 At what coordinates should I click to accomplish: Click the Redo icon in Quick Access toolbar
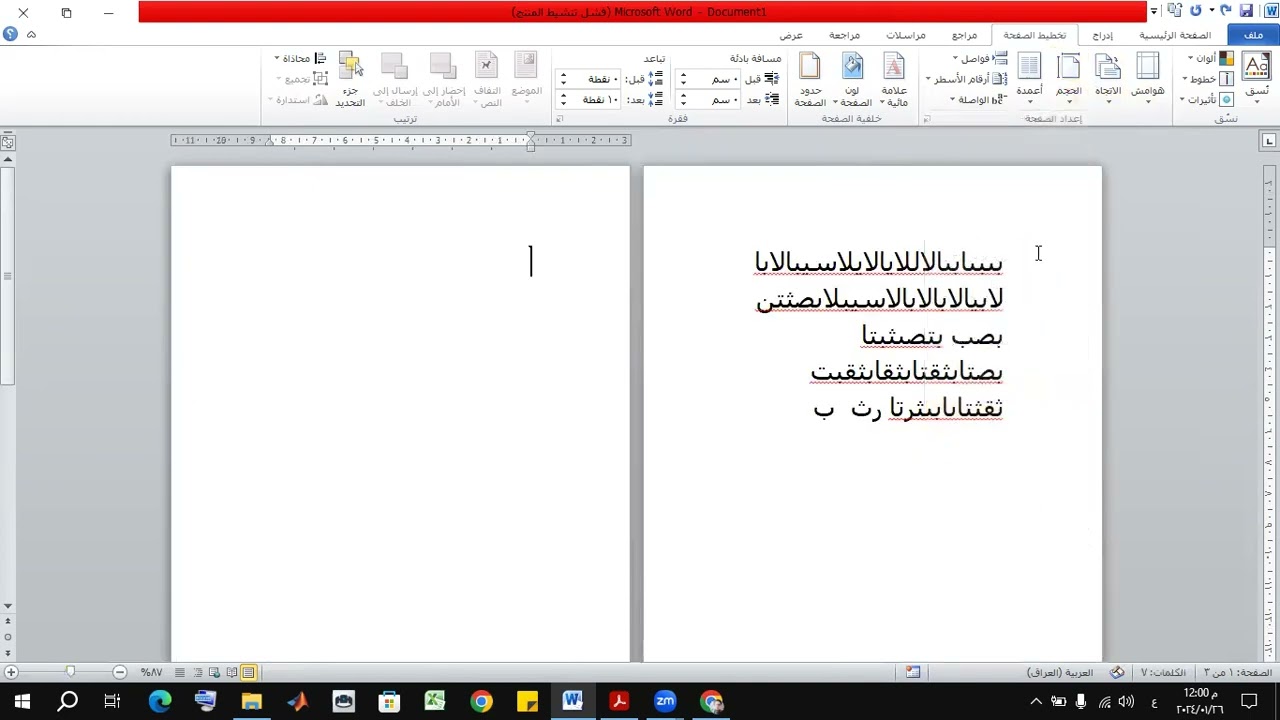1195,11
